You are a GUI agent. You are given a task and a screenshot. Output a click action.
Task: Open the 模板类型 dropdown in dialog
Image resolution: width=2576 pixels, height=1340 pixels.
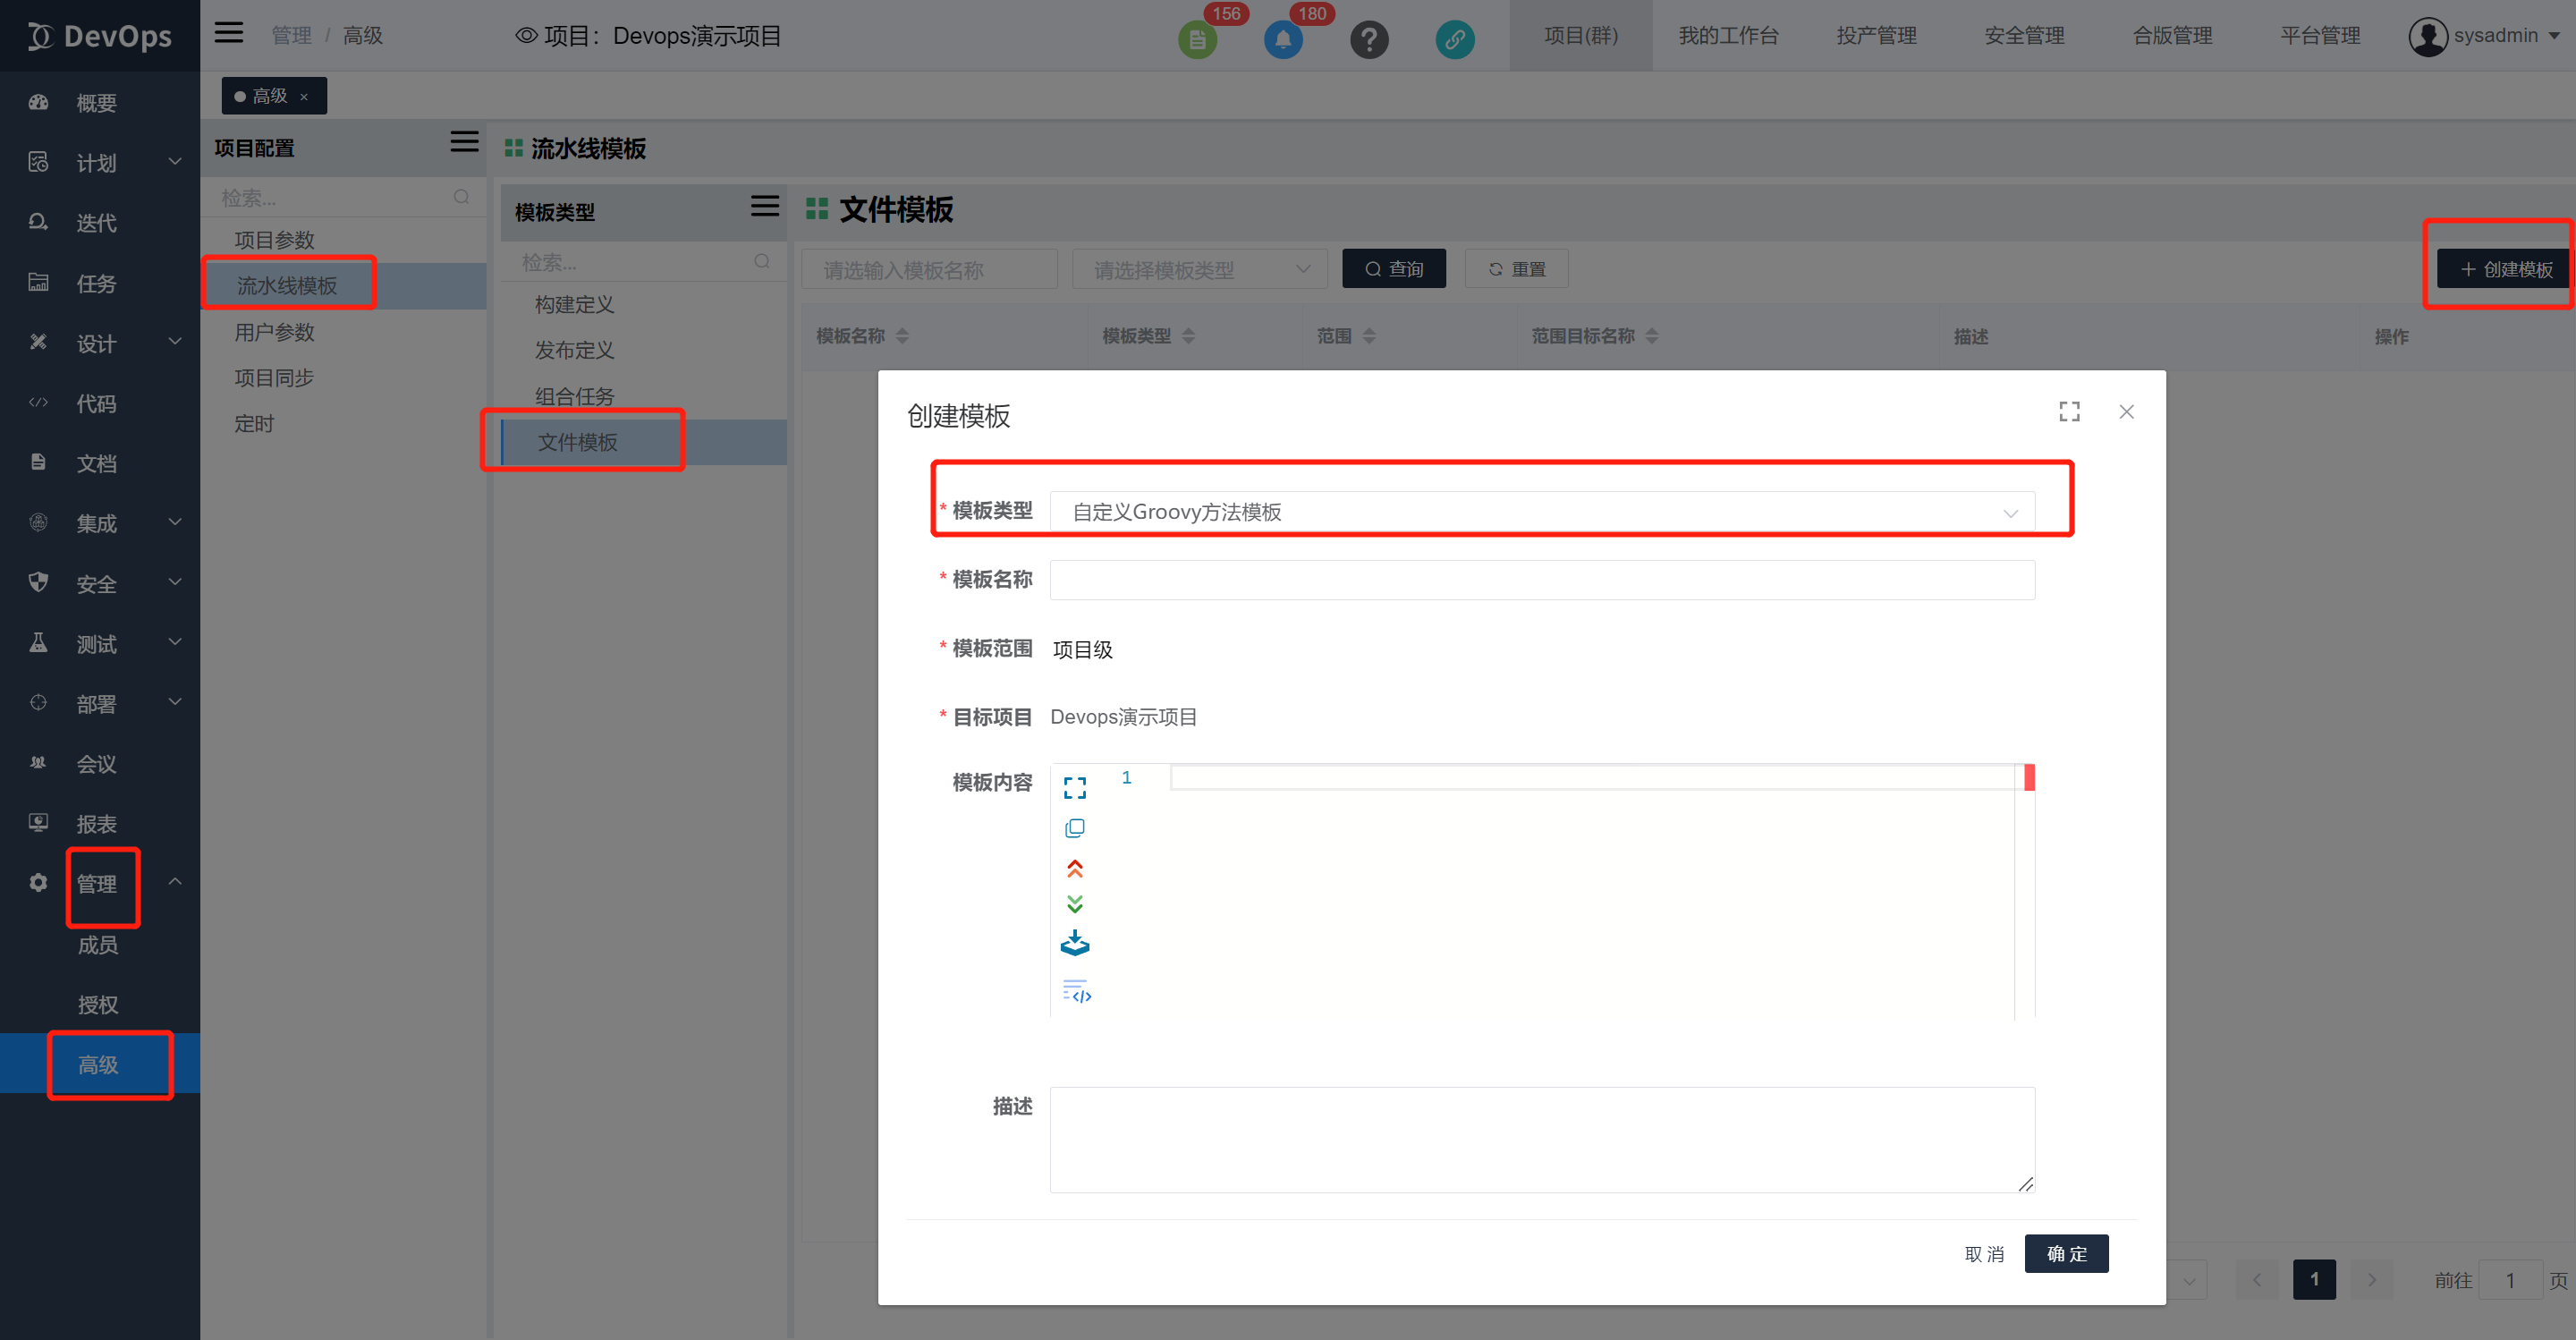point(1541,512)
